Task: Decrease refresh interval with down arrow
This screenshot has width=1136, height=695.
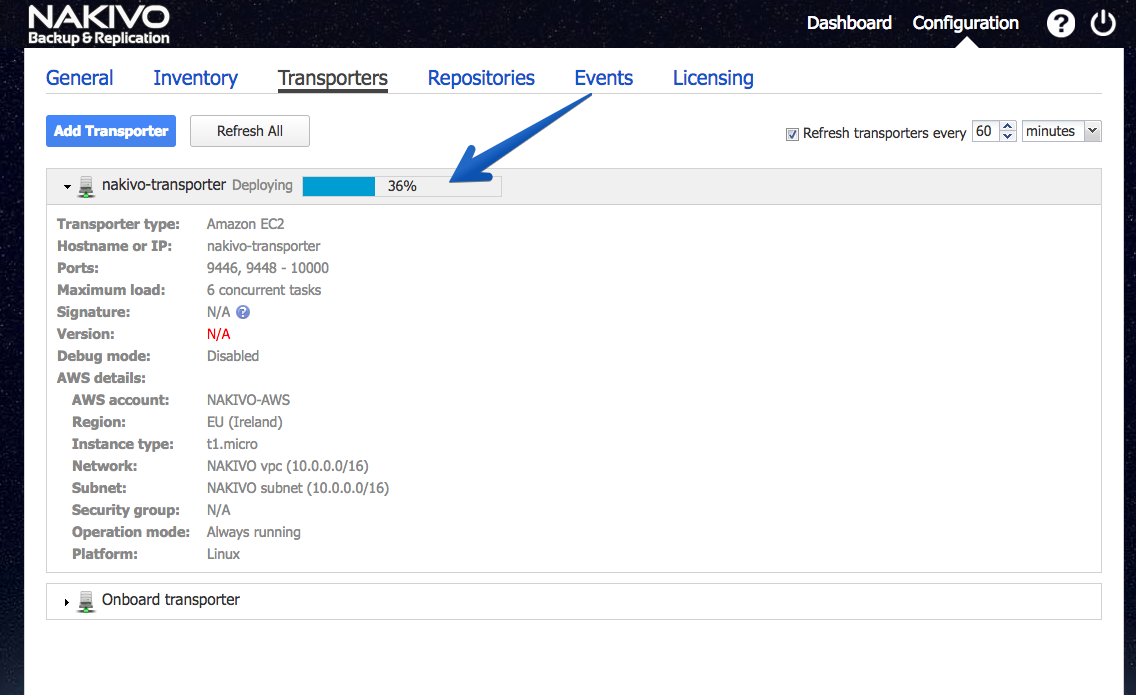Action: click(x=1008, y=136)
